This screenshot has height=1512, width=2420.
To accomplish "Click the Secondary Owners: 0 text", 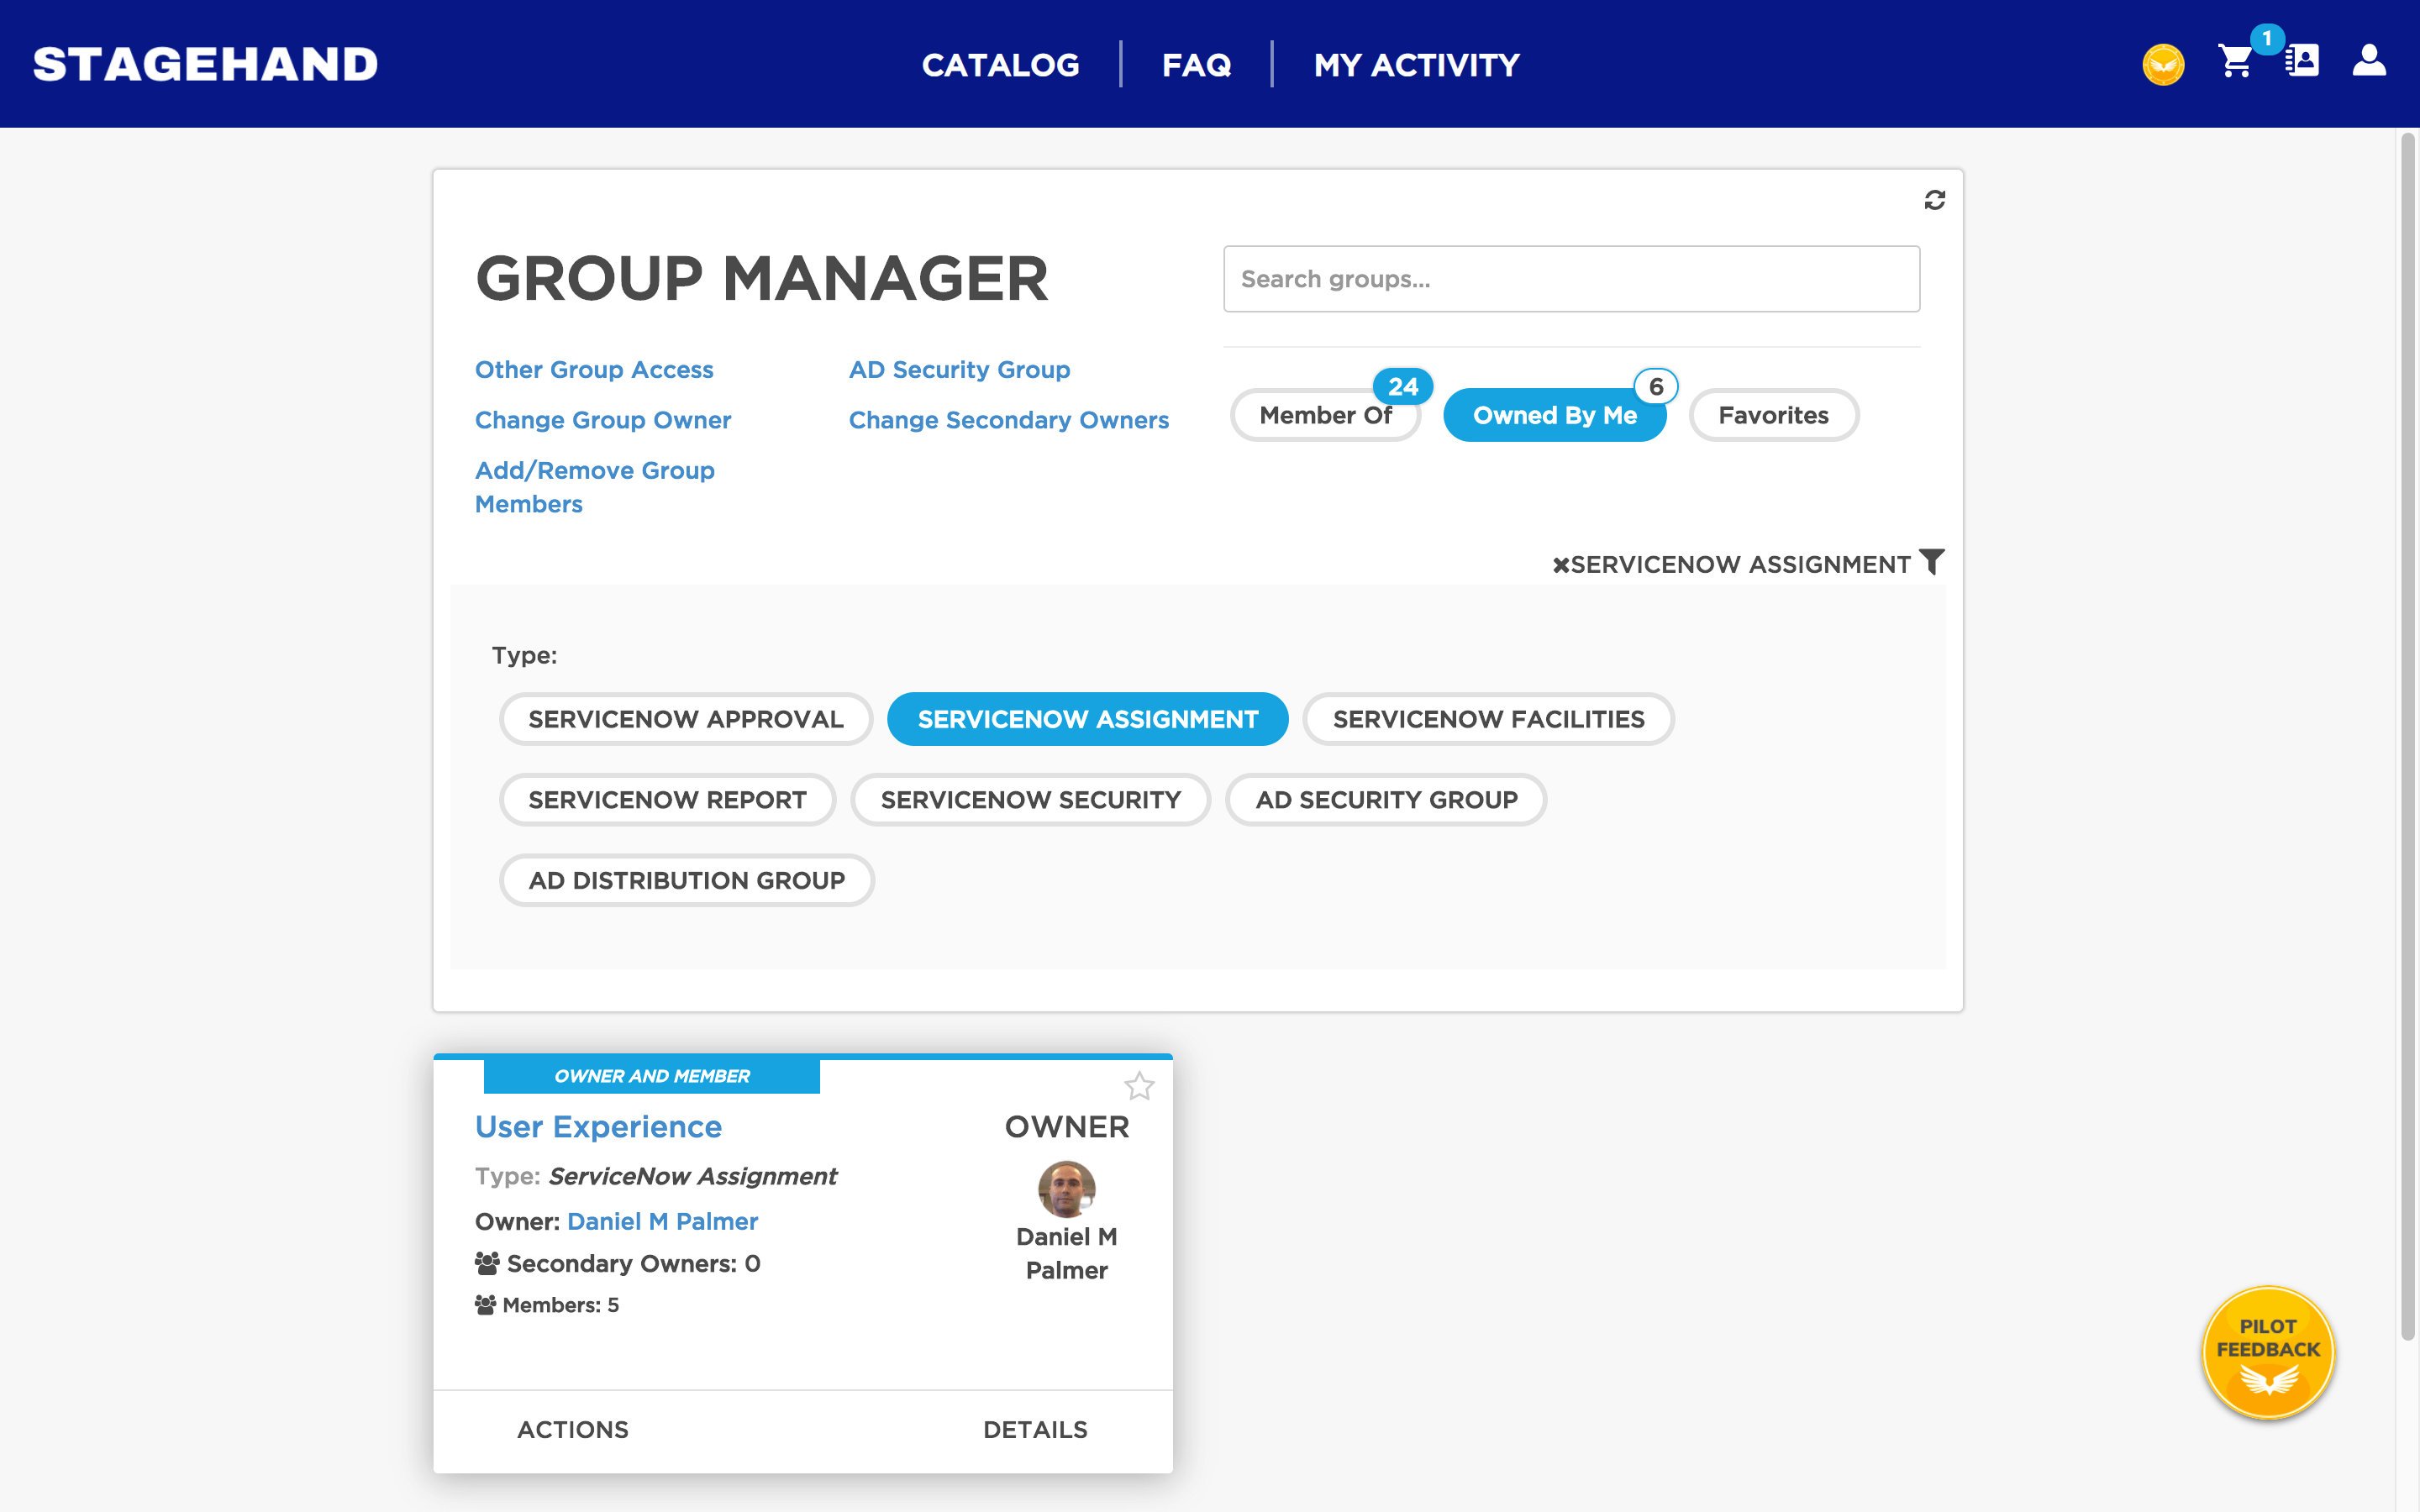I will [633, 1264].
